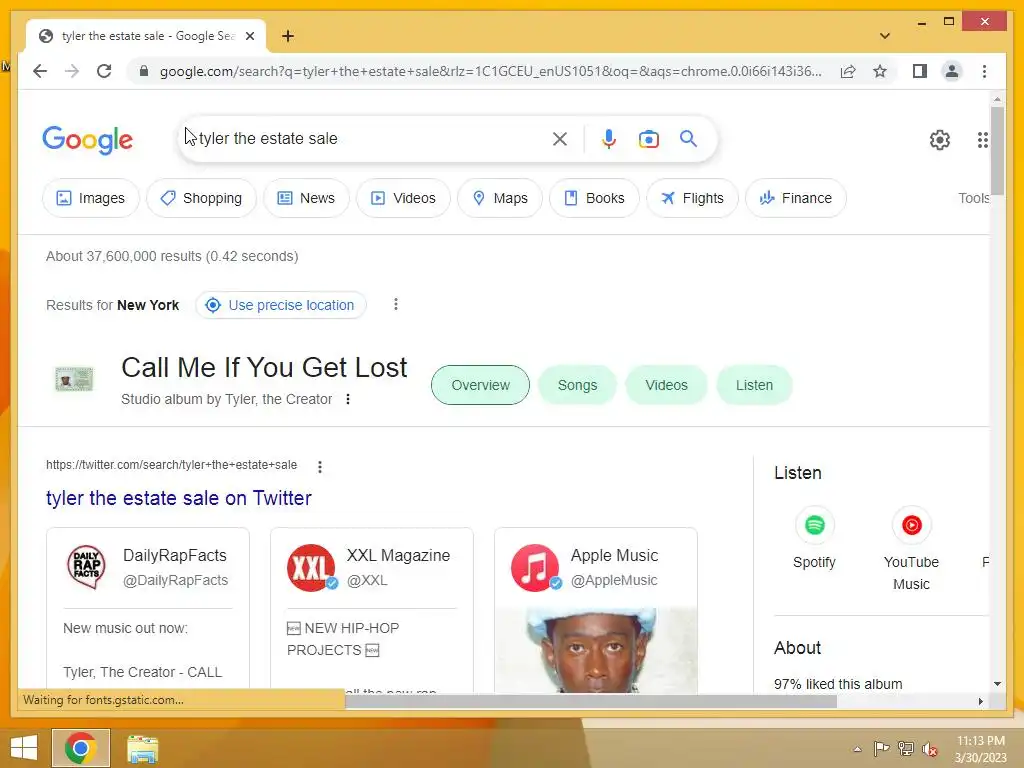Viewport: 1024px width, 768px height.
Task: Click '97% liked this album' text
Action: pyautogui.click(x=838, y=684)
